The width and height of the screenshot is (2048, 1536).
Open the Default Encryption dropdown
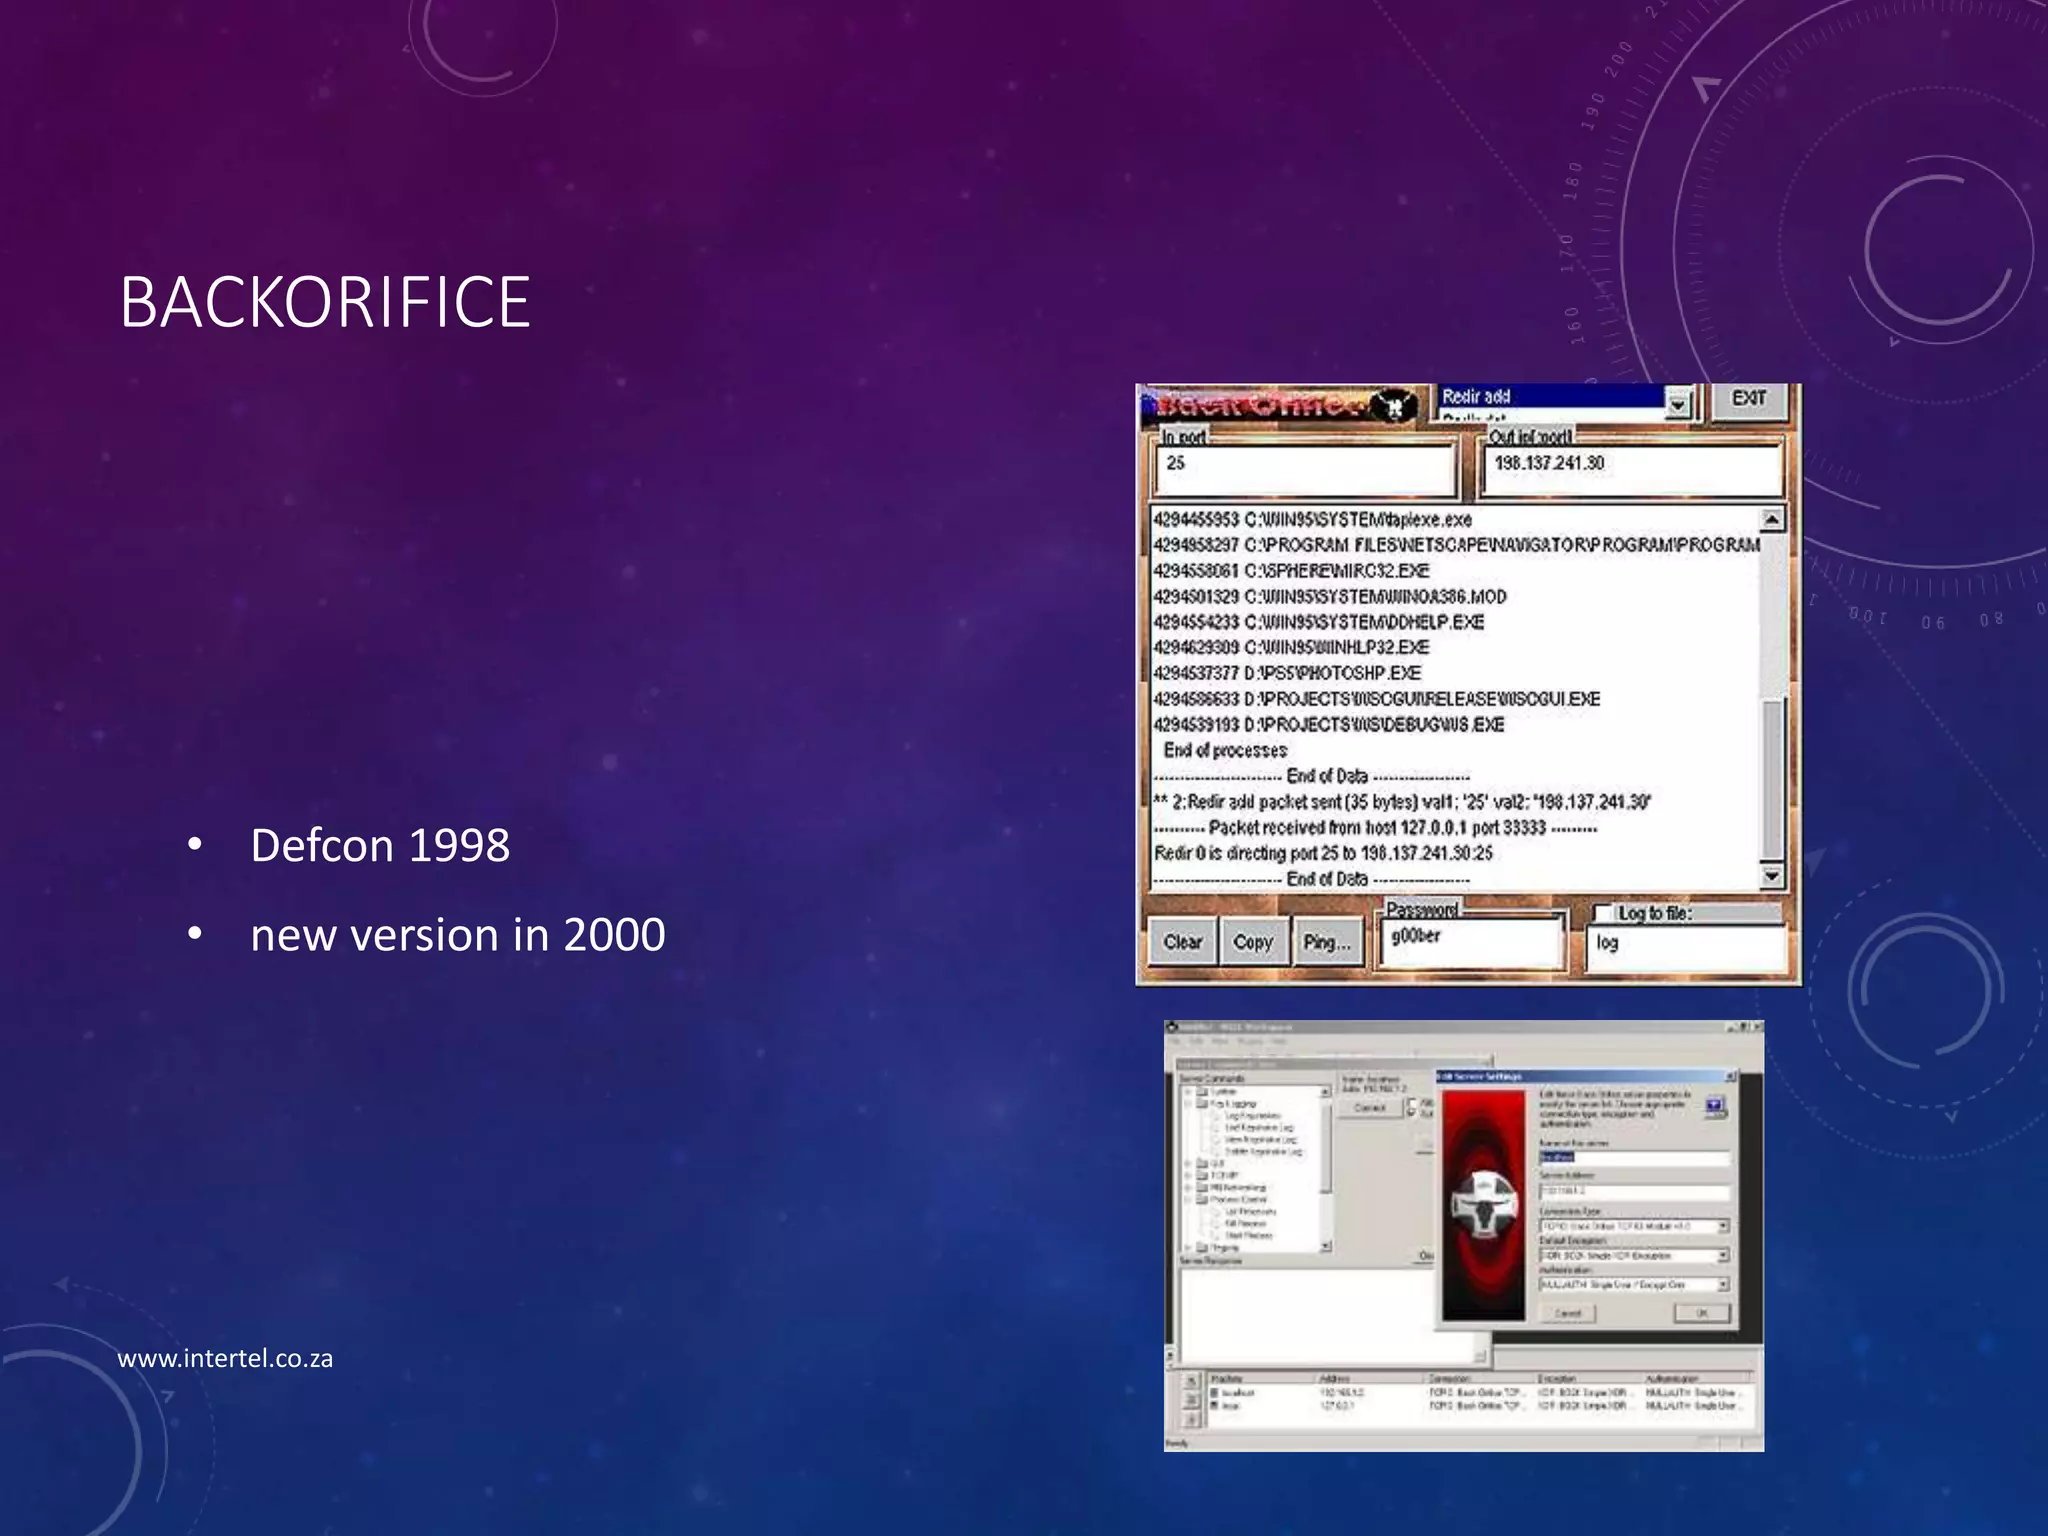tap(1723, 1255)
